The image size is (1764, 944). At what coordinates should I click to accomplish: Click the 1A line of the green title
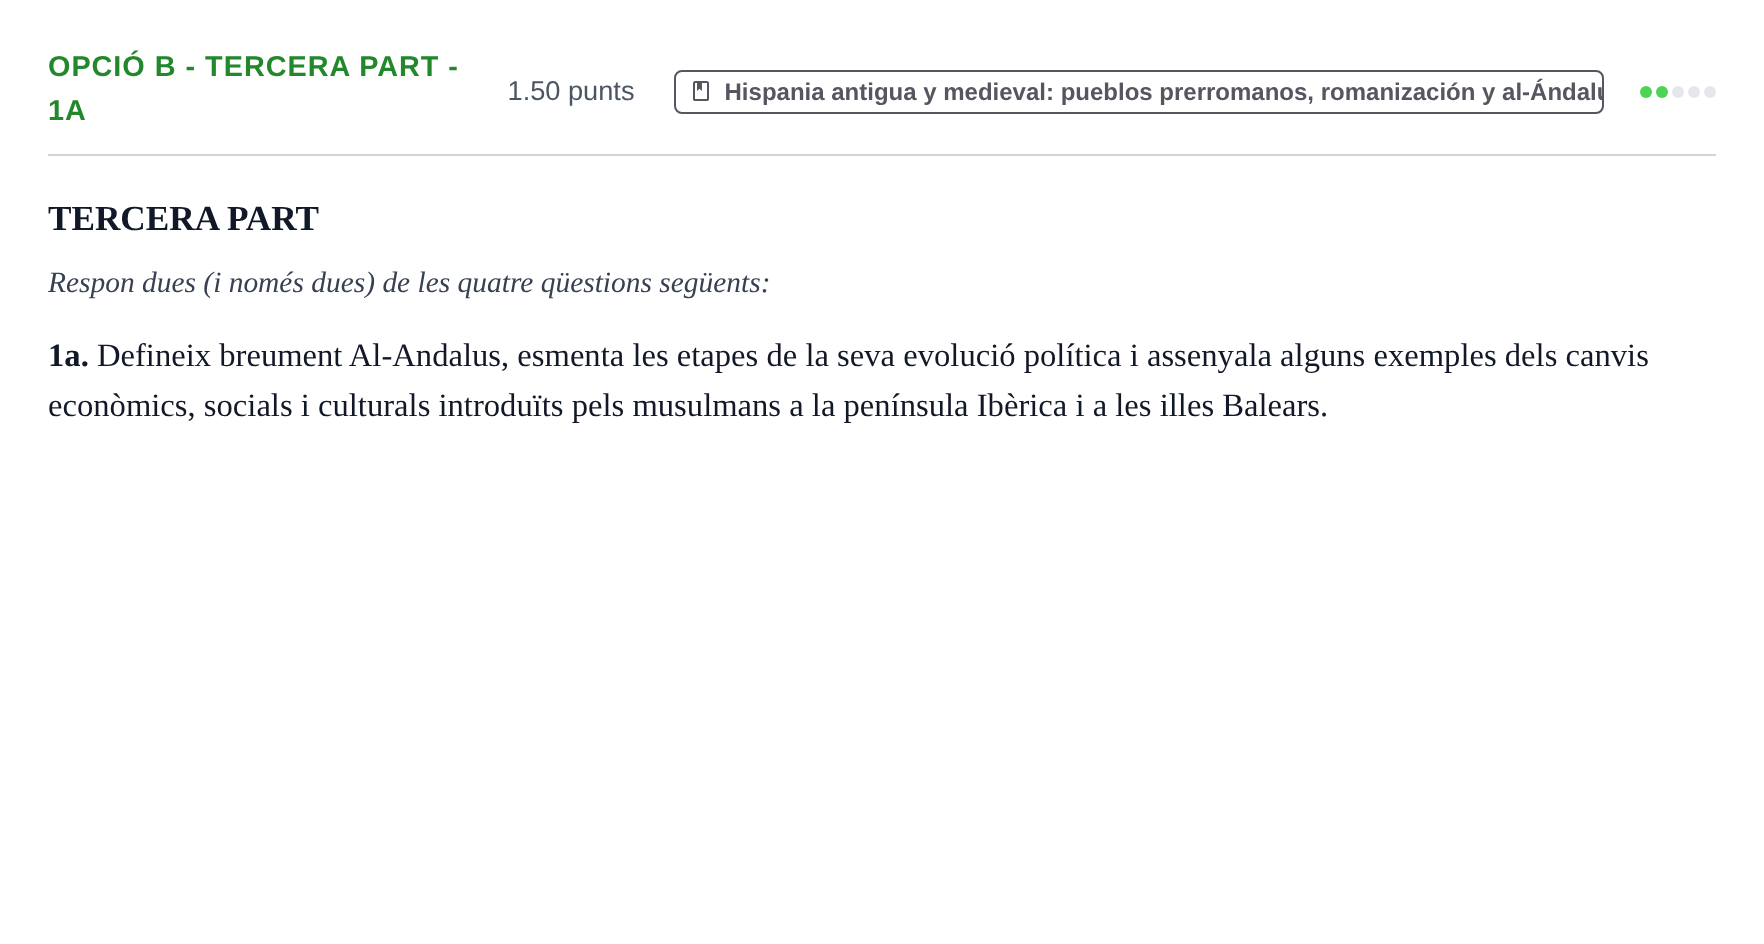click(67, 110)
